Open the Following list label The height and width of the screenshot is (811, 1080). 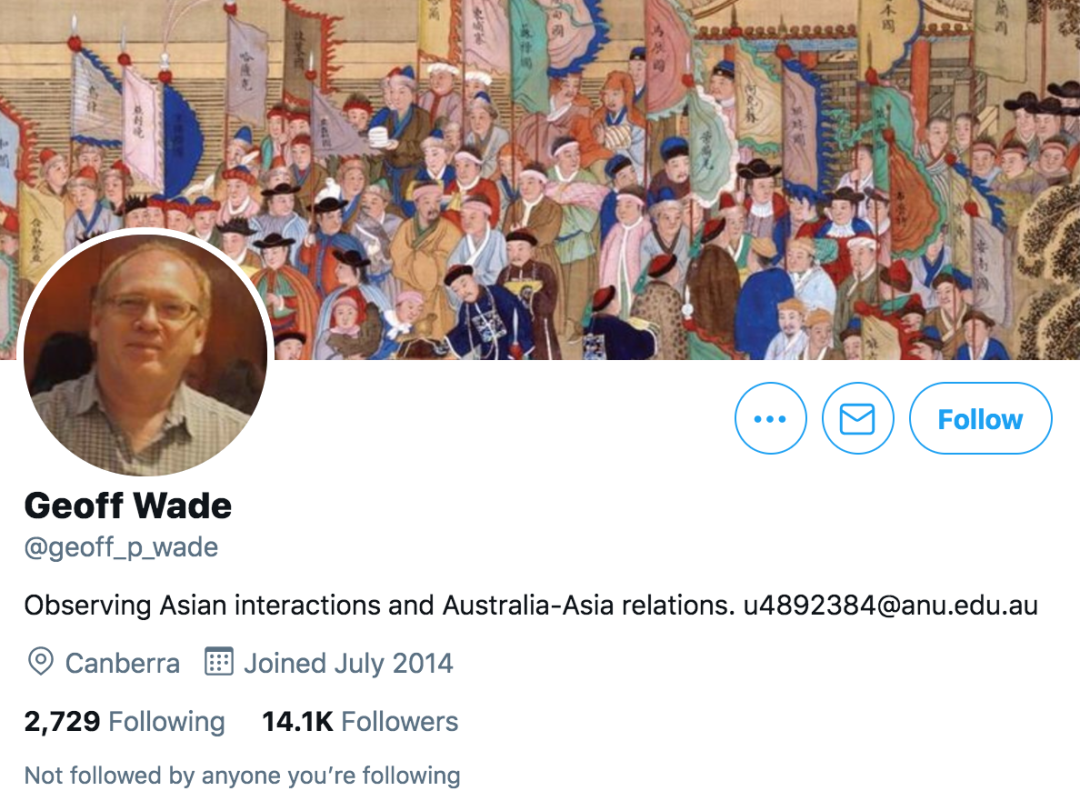click(167, 721)
